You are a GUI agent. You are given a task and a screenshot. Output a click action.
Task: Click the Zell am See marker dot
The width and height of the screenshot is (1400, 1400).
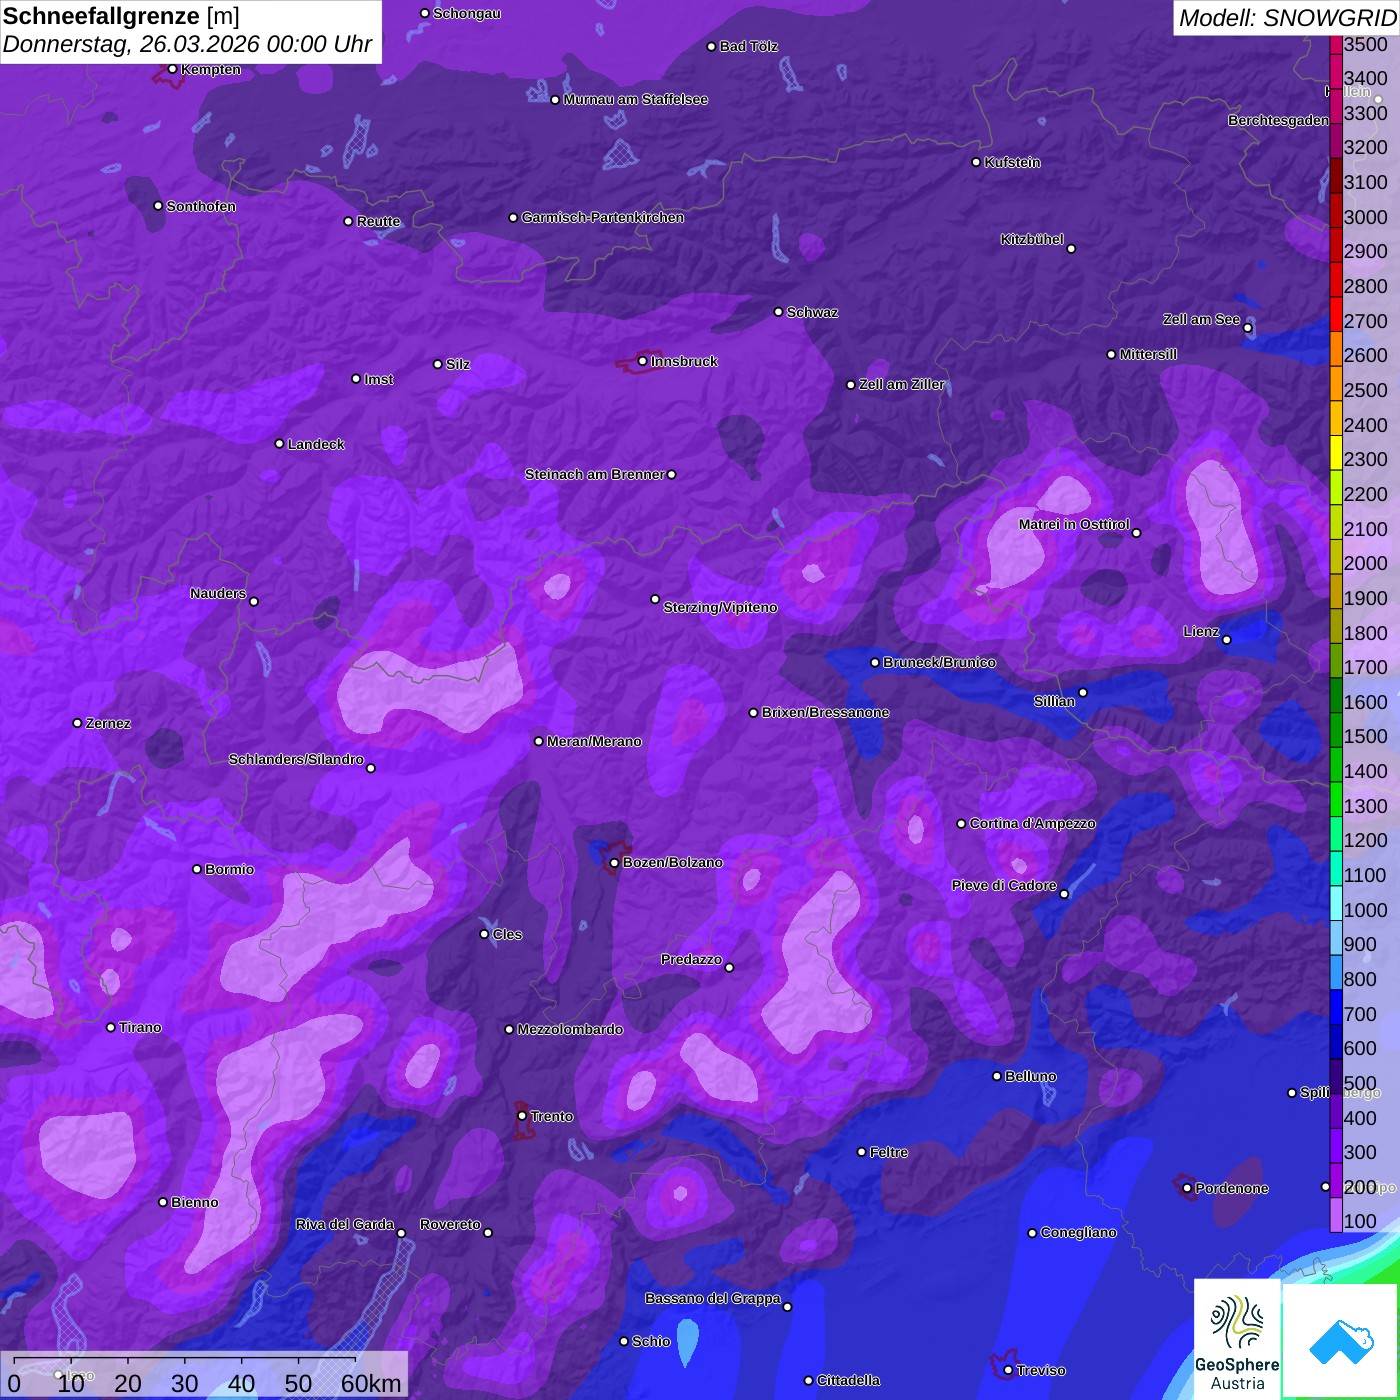pos(1247,327)
